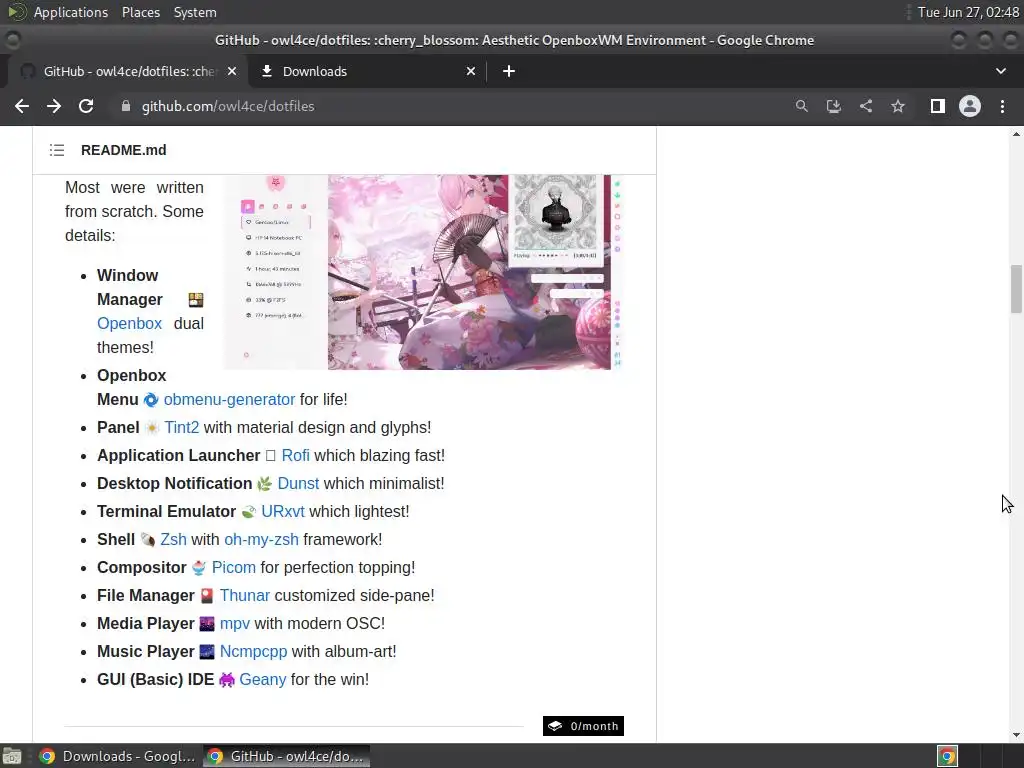Screen dimensions: 1024x768
Task: Click Chrome tray icon in bottom panel
Action: pyautogui.click(x=947, y=756)
